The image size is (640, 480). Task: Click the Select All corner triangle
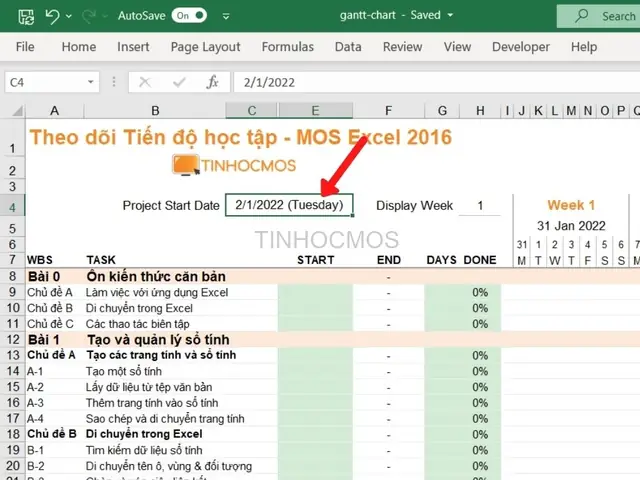[x=16, y=111]
